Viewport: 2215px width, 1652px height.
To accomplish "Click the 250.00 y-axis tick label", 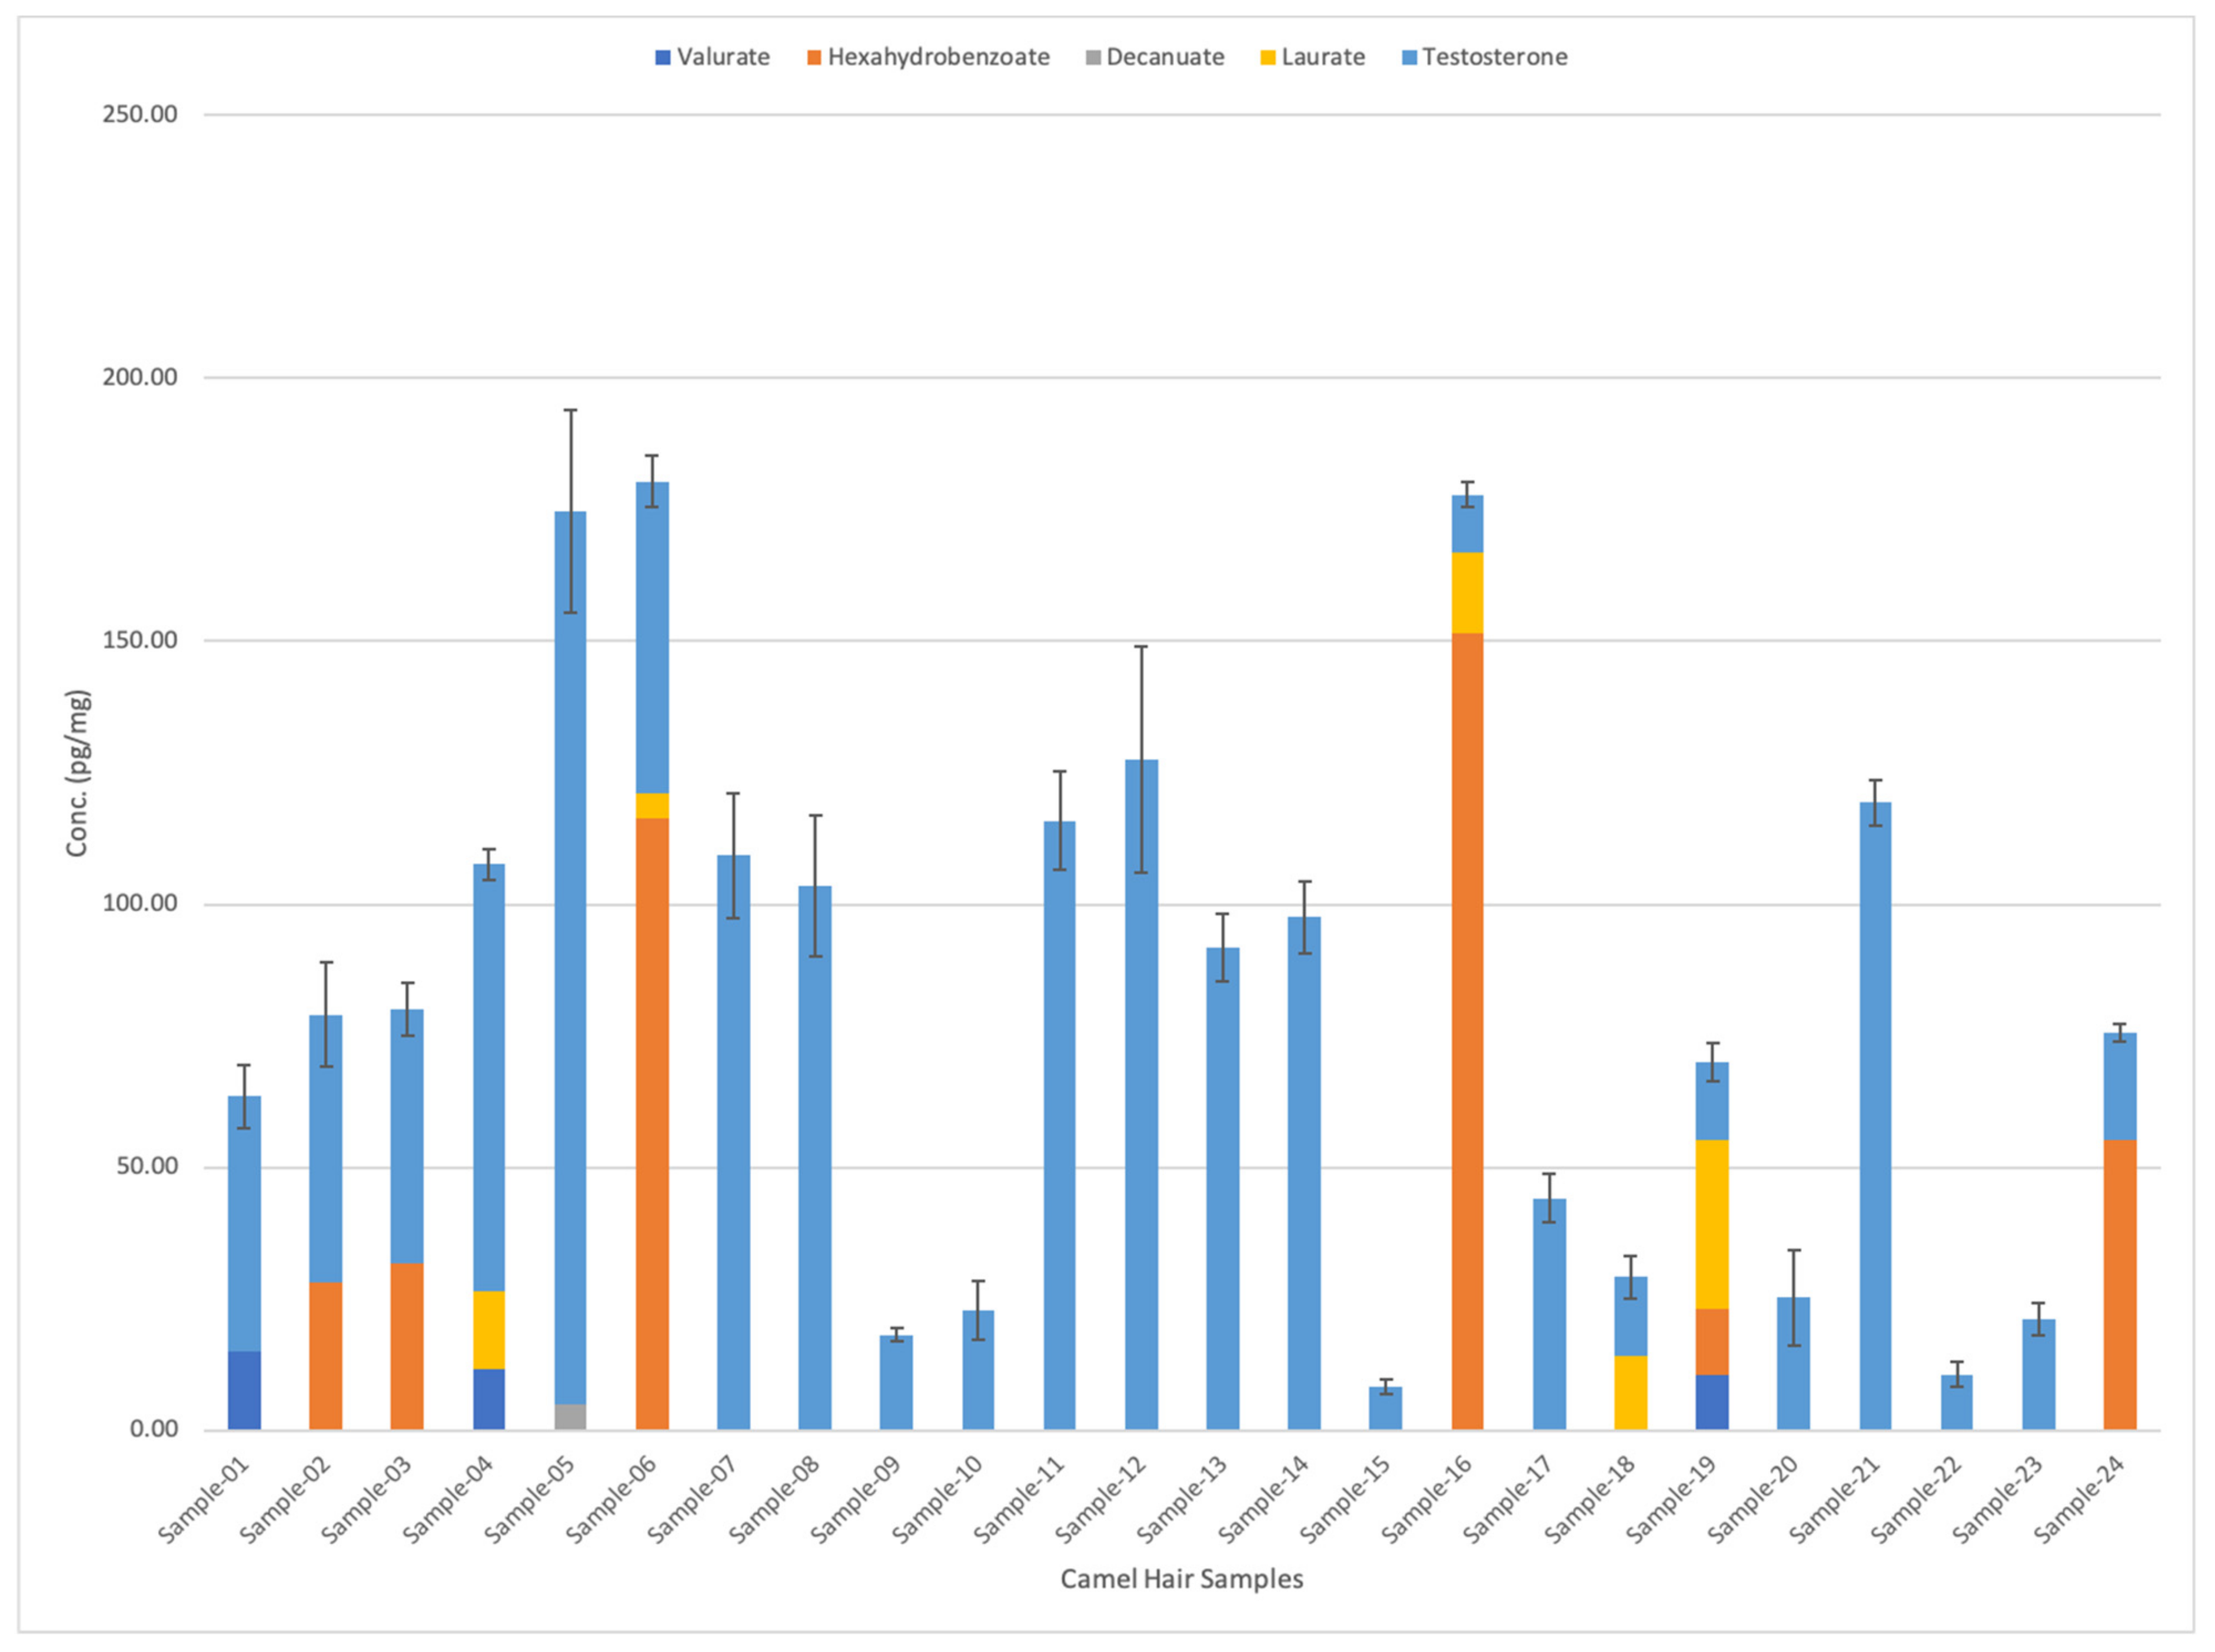I will click(139, 114).
